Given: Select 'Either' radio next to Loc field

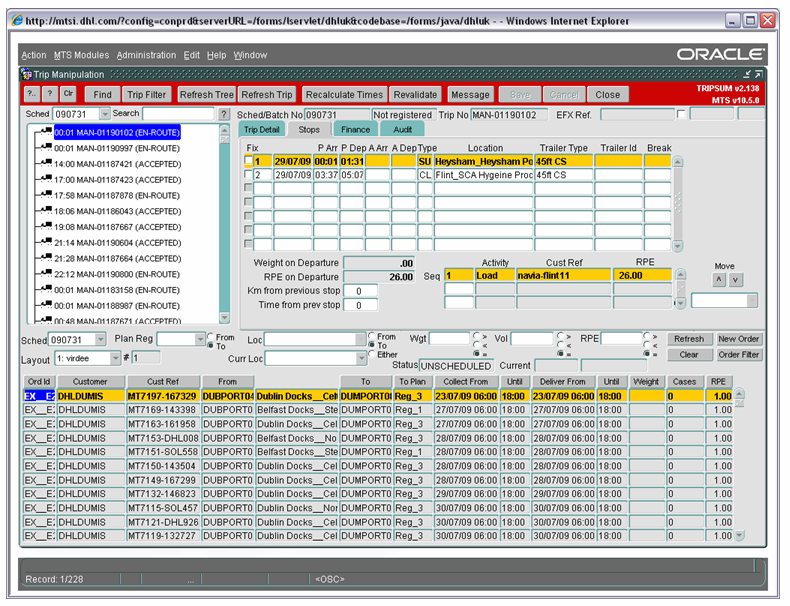Looking at the screenshot, I should point(372,354).
